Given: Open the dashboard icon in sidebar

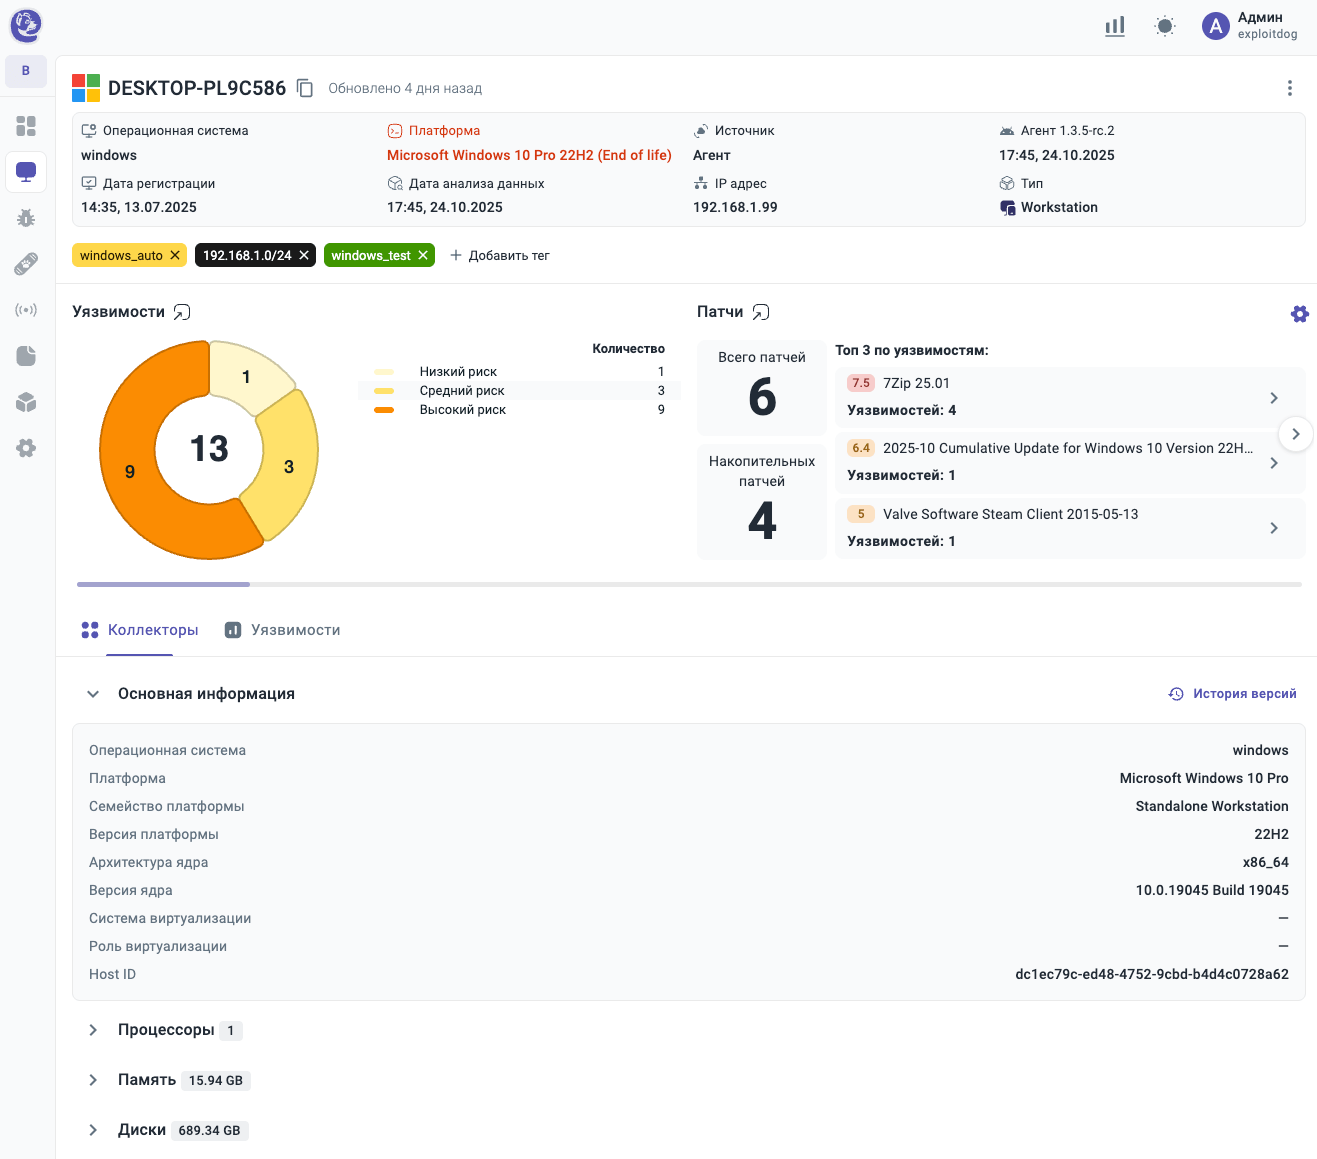Looking at the screenshot, I should pyautogui.click(x=26, y=126).
